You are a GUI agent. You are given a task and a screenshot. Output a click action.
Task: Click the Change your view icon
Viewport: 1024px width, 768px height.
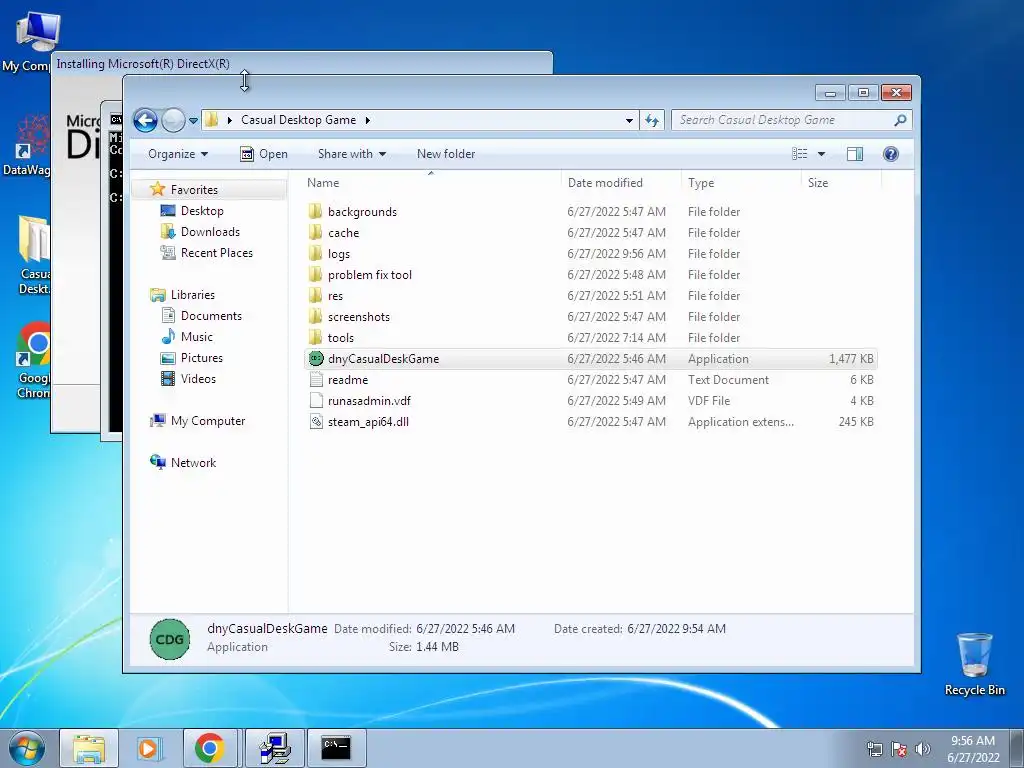click(799, 154)
